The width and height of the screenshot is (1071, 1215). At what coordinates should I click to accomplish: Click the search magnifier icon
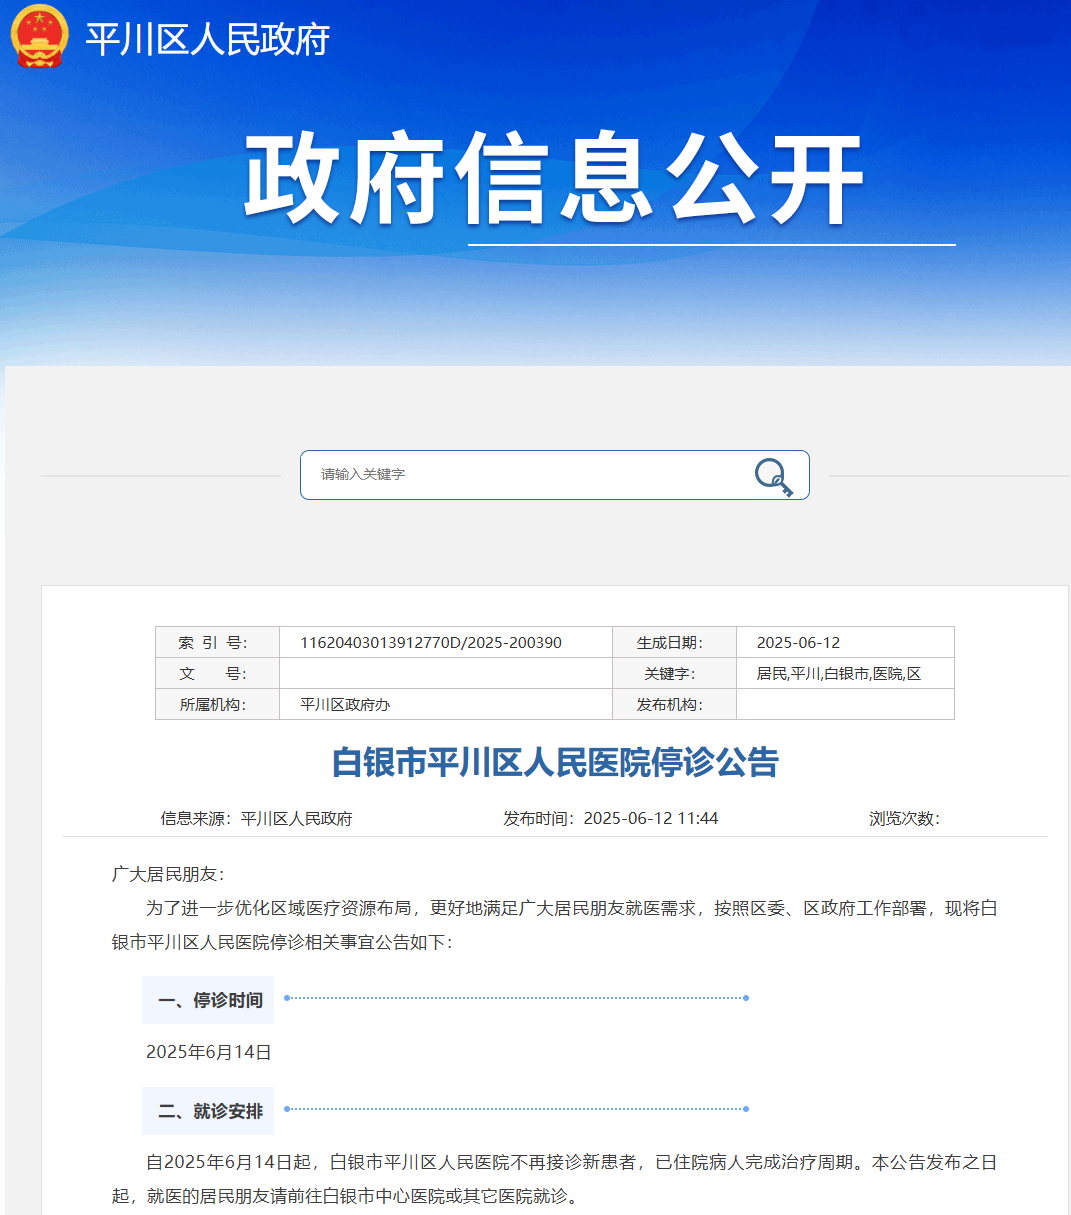(x=772, y=475)
